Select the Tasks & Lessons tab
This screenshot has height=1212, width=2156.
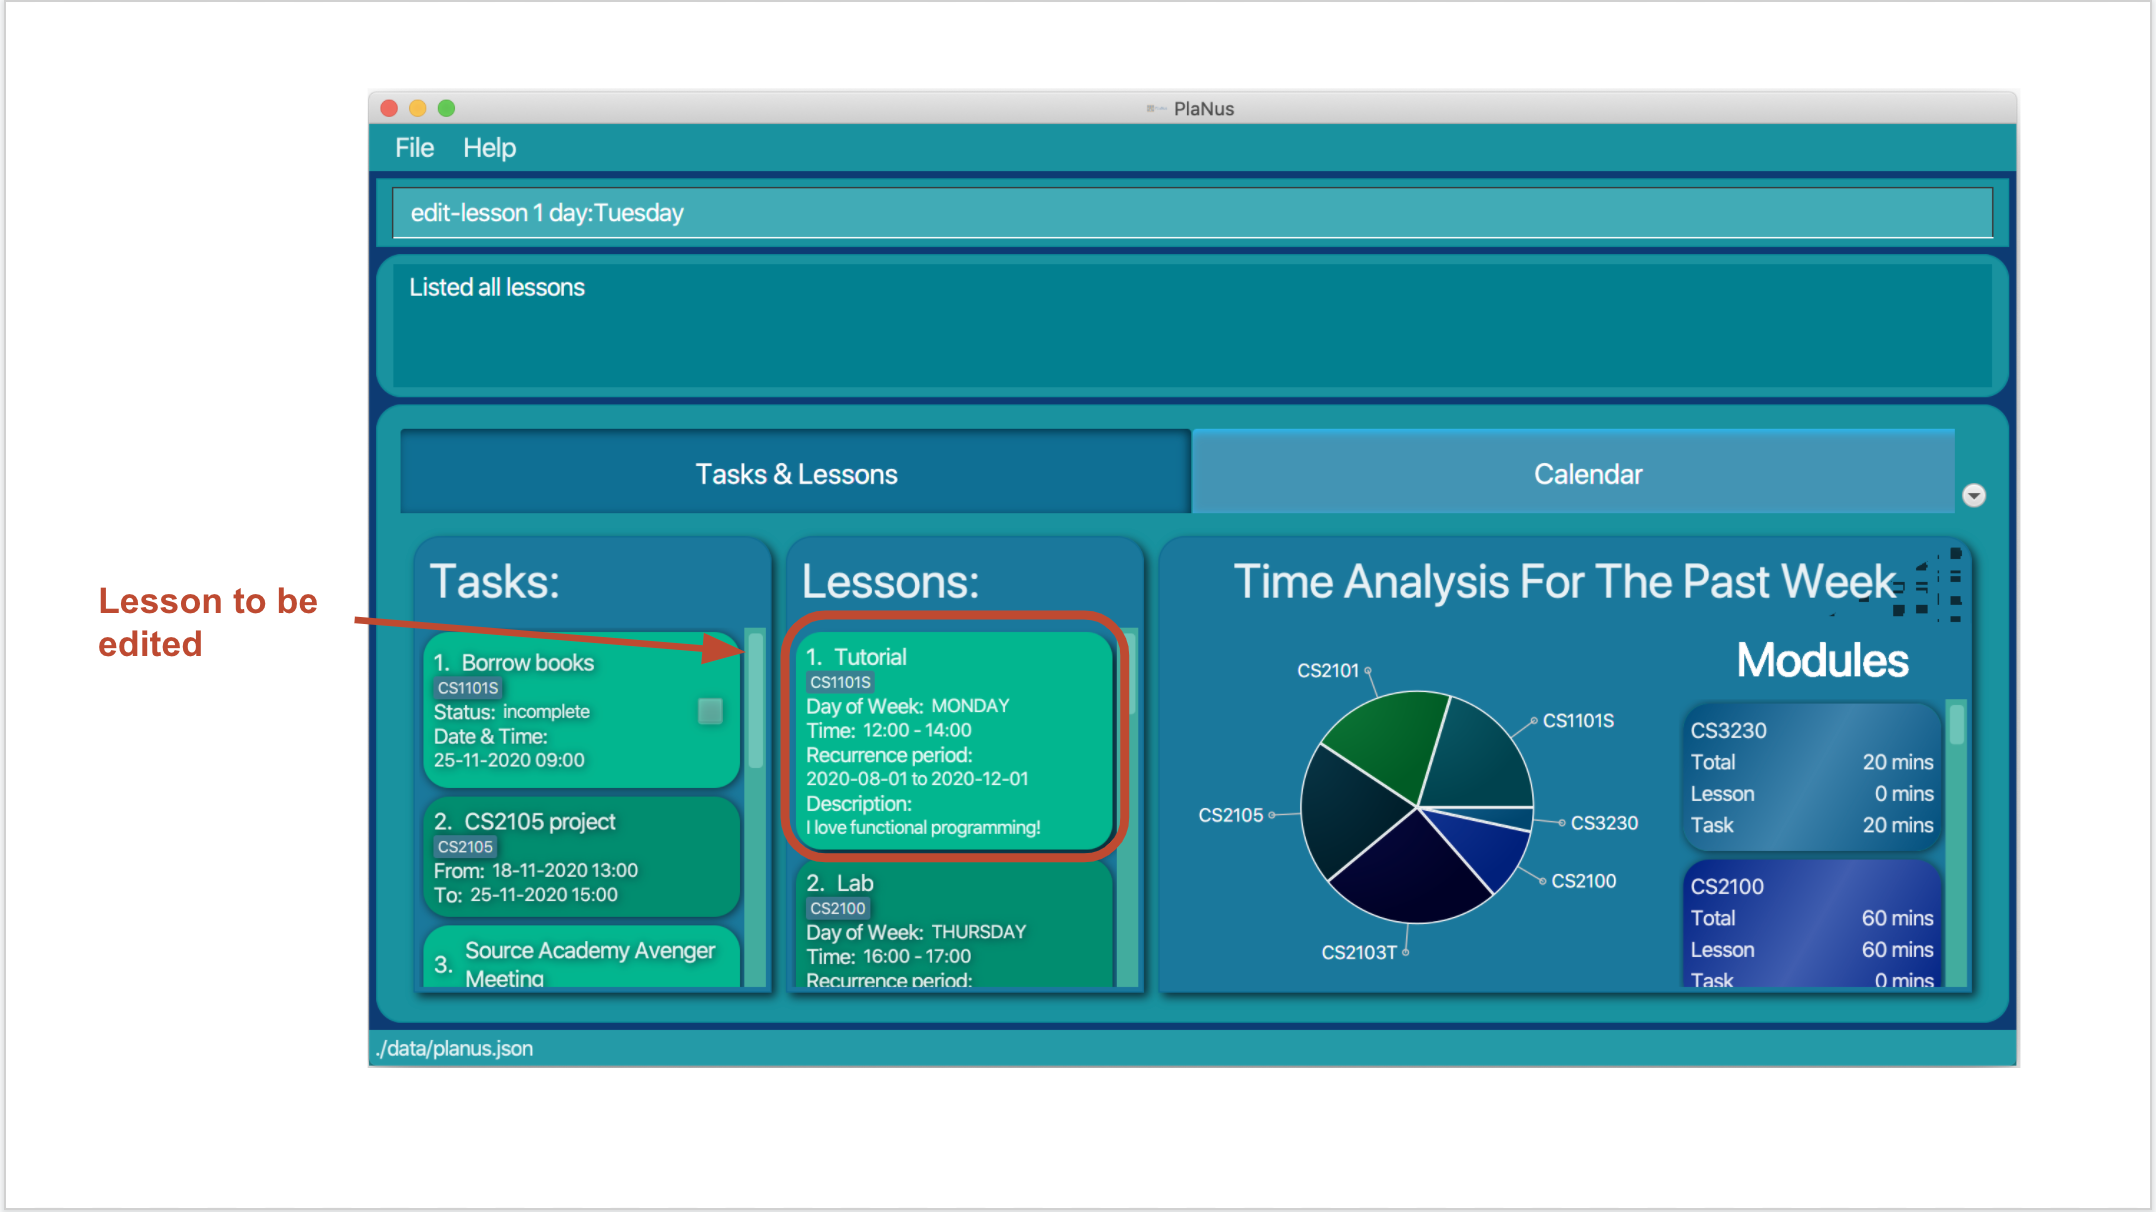click(x=796, y=474)
